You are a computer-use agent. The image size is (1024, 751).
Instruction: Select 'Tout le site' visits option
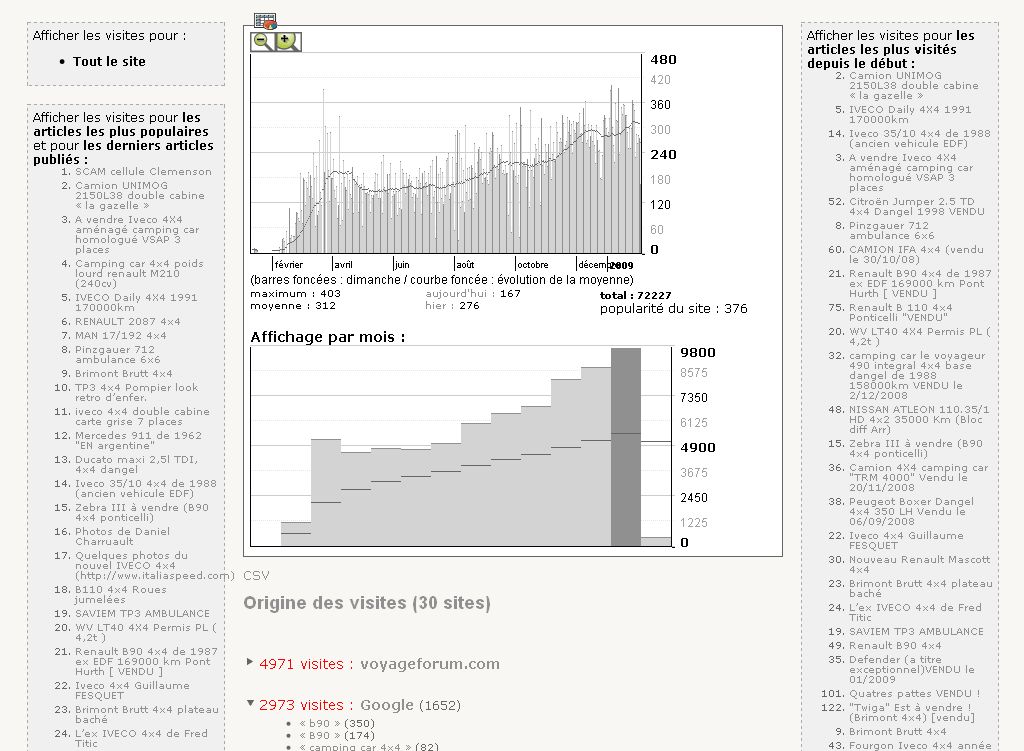click(x=109, y=61)
